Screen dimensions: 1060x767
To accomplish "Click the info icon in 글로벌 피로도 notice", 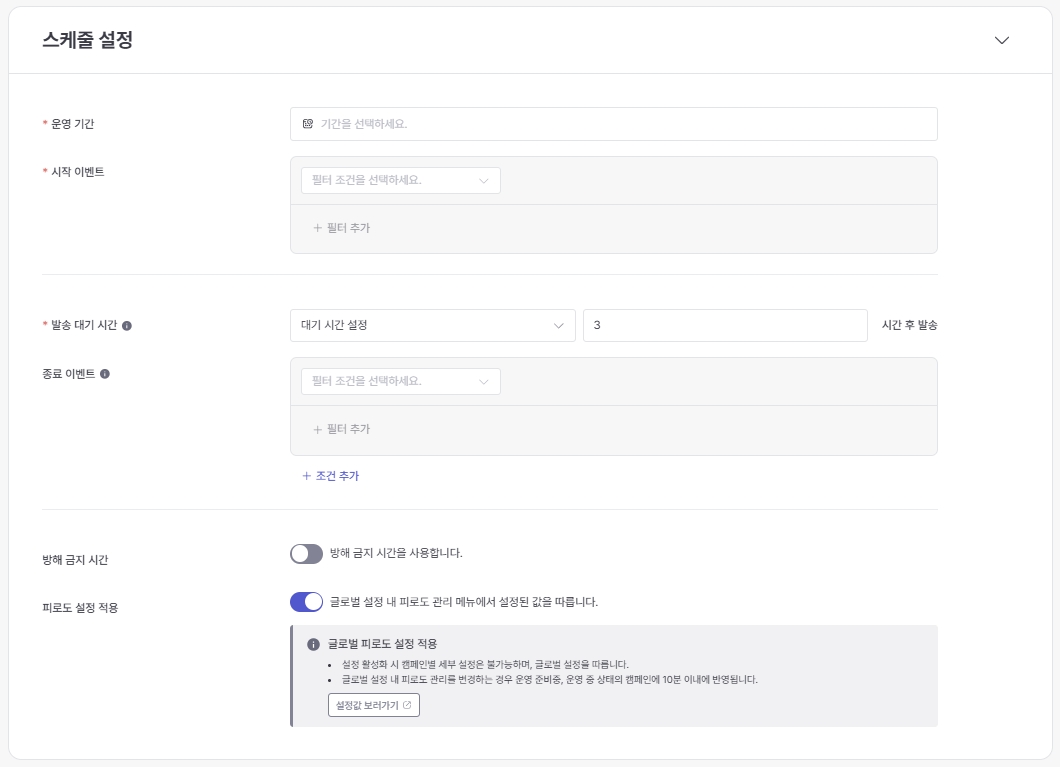I will click(313, 644).
